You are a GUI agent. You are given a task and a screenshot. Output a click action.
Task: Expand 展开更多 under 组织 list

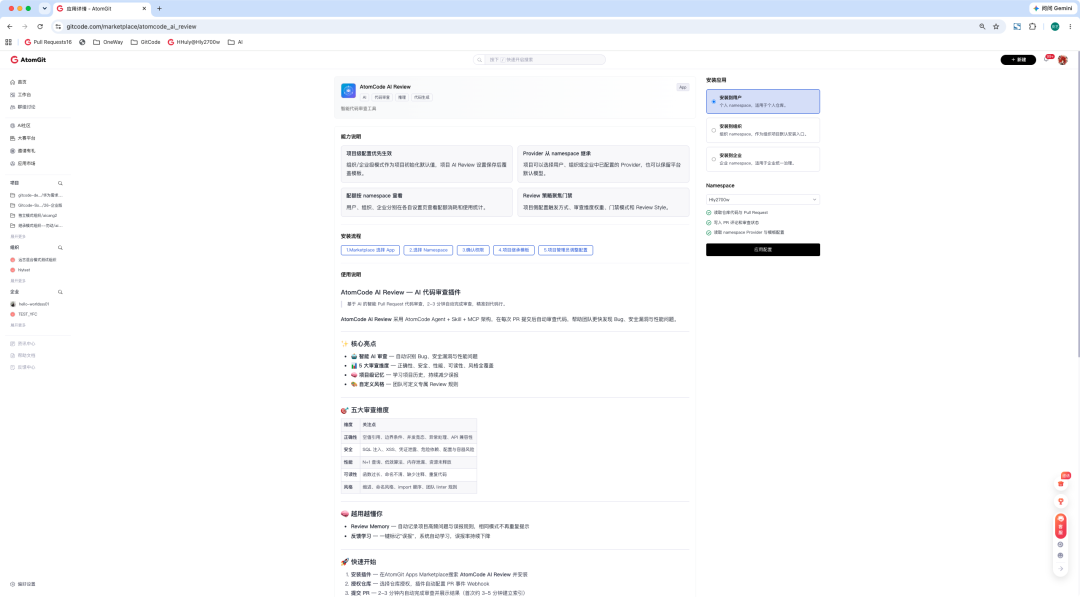18,281
